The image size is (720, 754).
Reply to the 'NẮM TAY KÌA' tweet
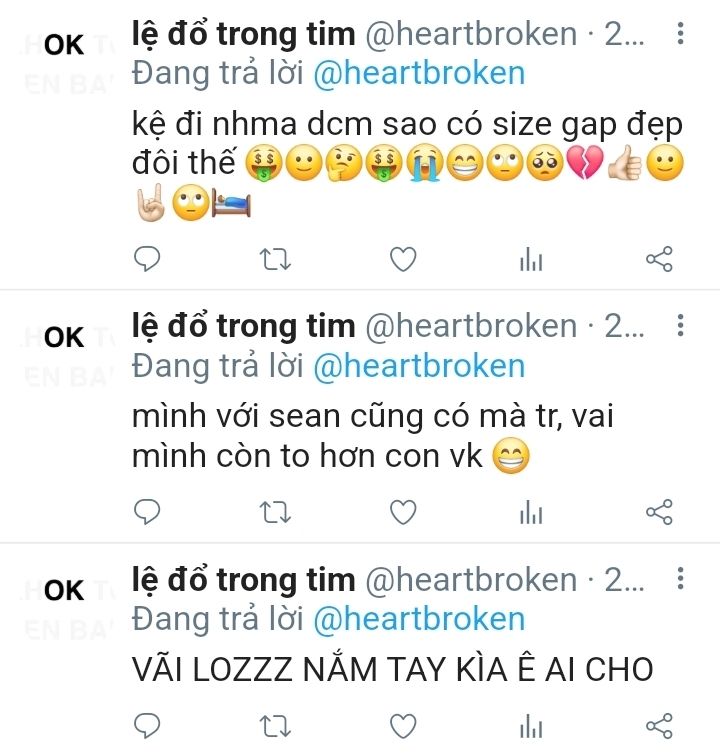point(147,726)
